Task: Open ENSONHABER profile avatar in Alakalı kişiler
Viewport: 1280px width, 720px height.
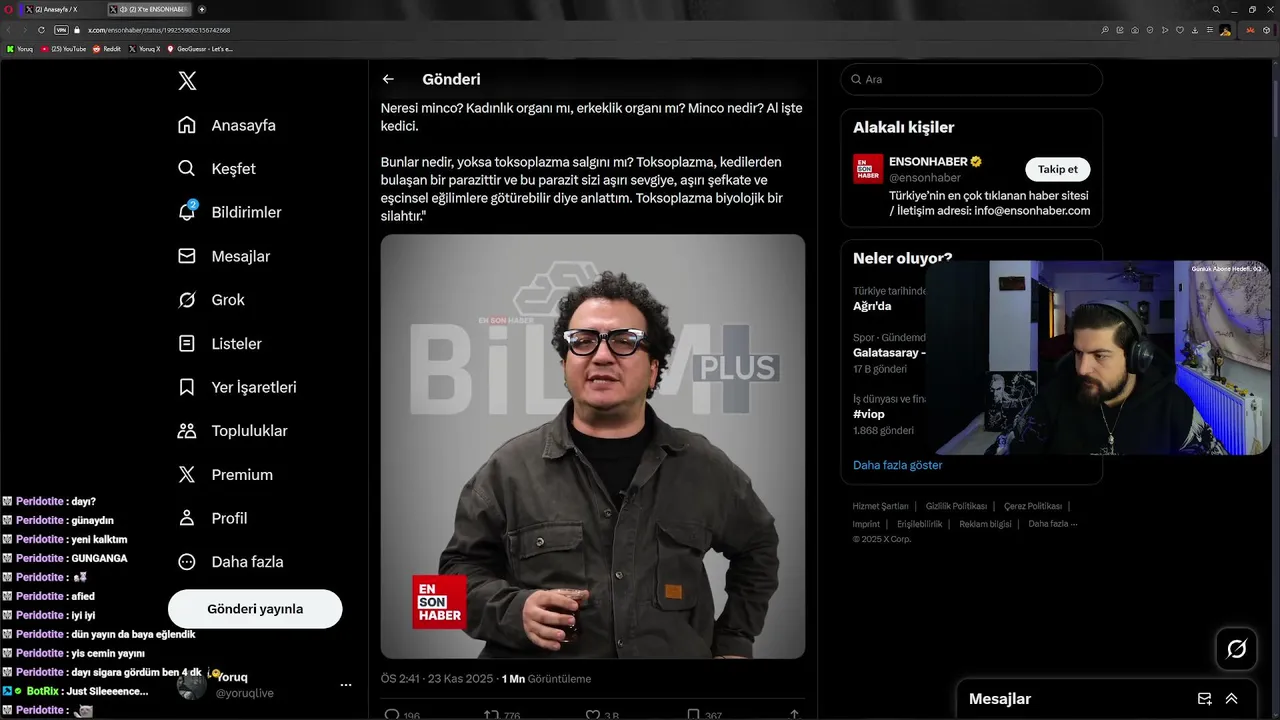Action: pos(868,169)
